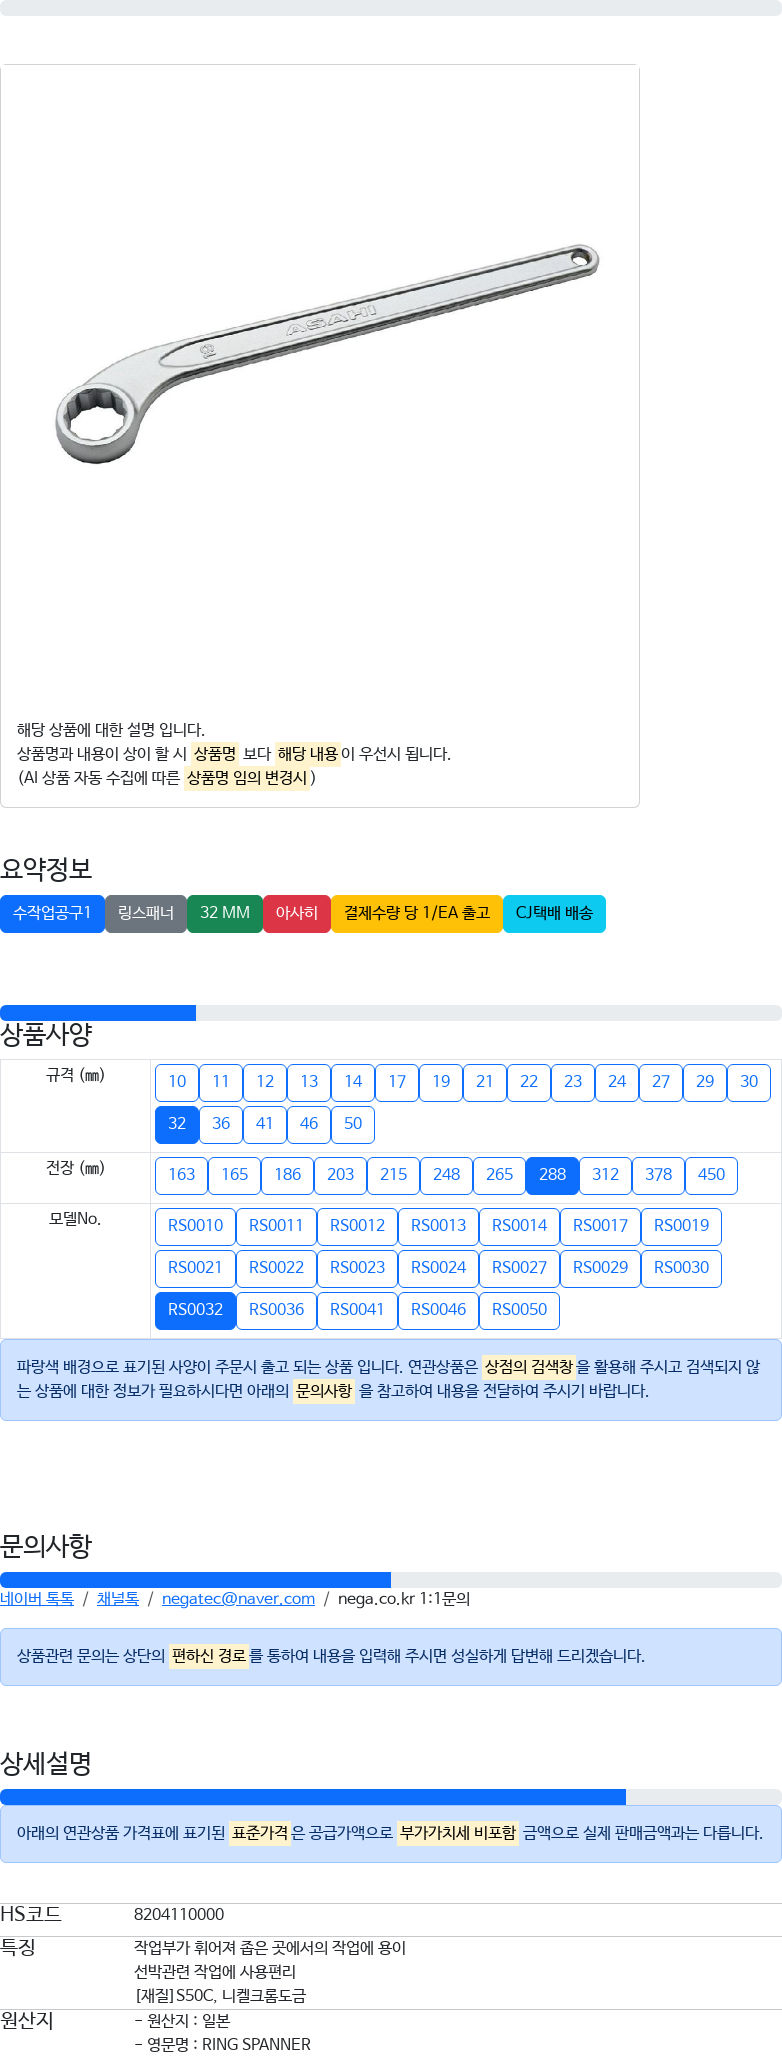The height and width of the screenshot is (2058, 782).
Task: Select size 50 in 규격 row
Action: point(353,1124)
